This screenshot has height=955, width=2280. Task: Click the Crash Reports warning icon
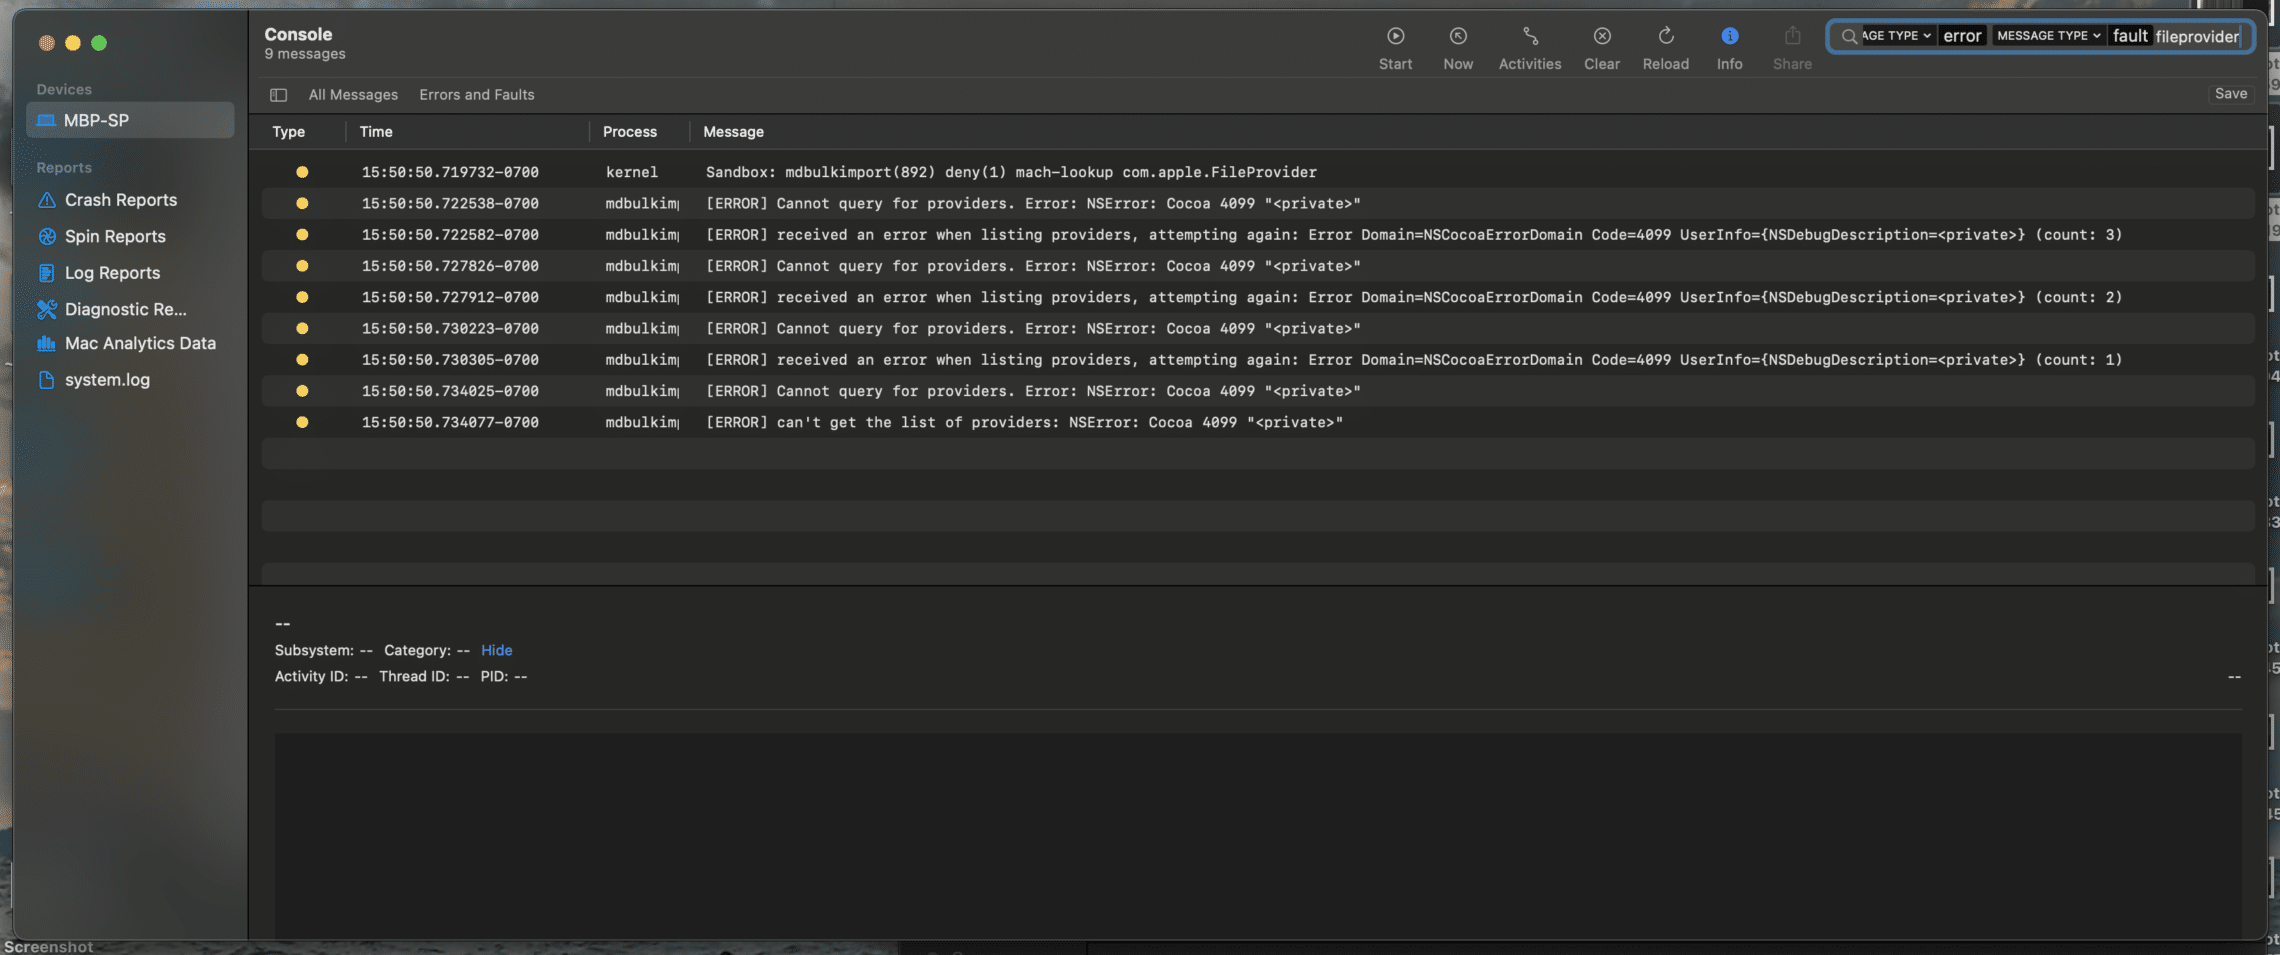coord(46,200)
